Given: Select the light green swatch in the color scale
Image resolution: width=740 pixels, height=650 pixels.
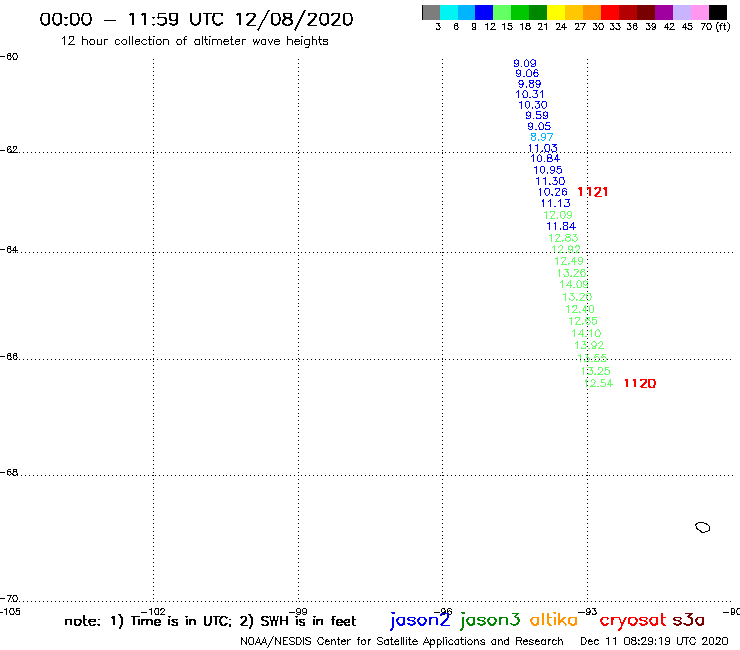Looking at the screenshot, I should click(x=502, y=12).
